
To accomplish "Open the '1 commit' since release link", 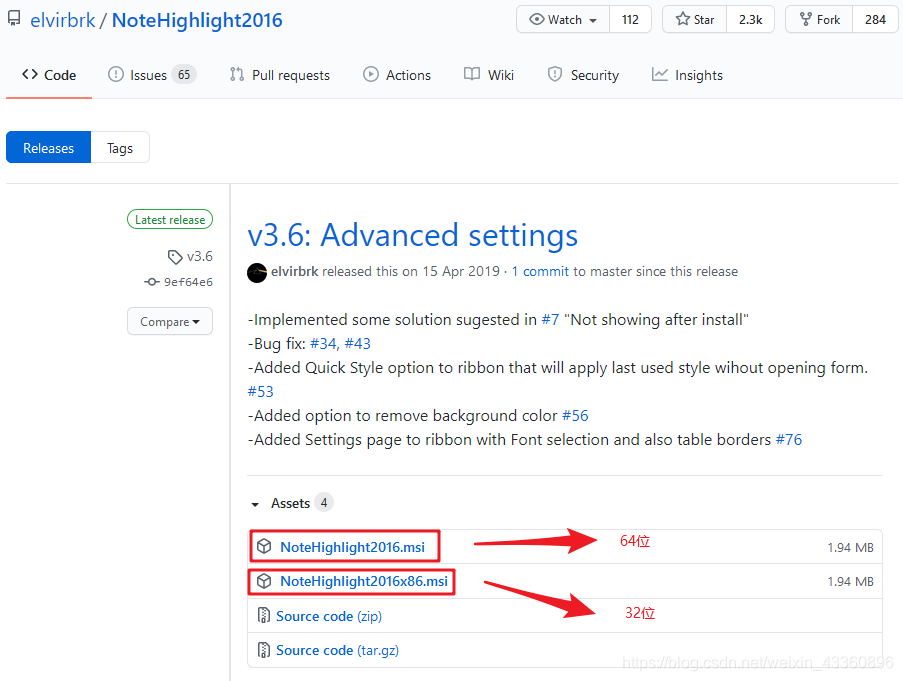I will pyautogui.click(x=540, y=271).
